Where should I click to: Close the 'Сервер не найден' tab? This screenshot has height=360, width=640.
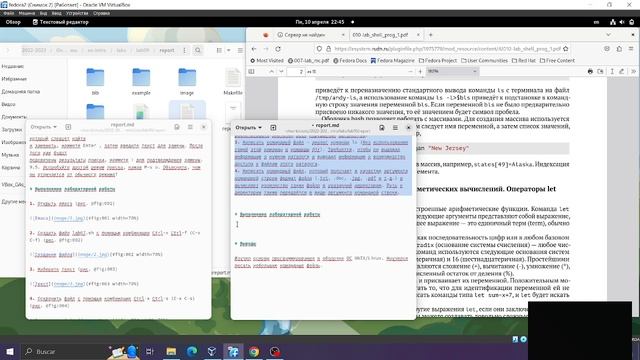pyautogui.click(x=343, y=35)
